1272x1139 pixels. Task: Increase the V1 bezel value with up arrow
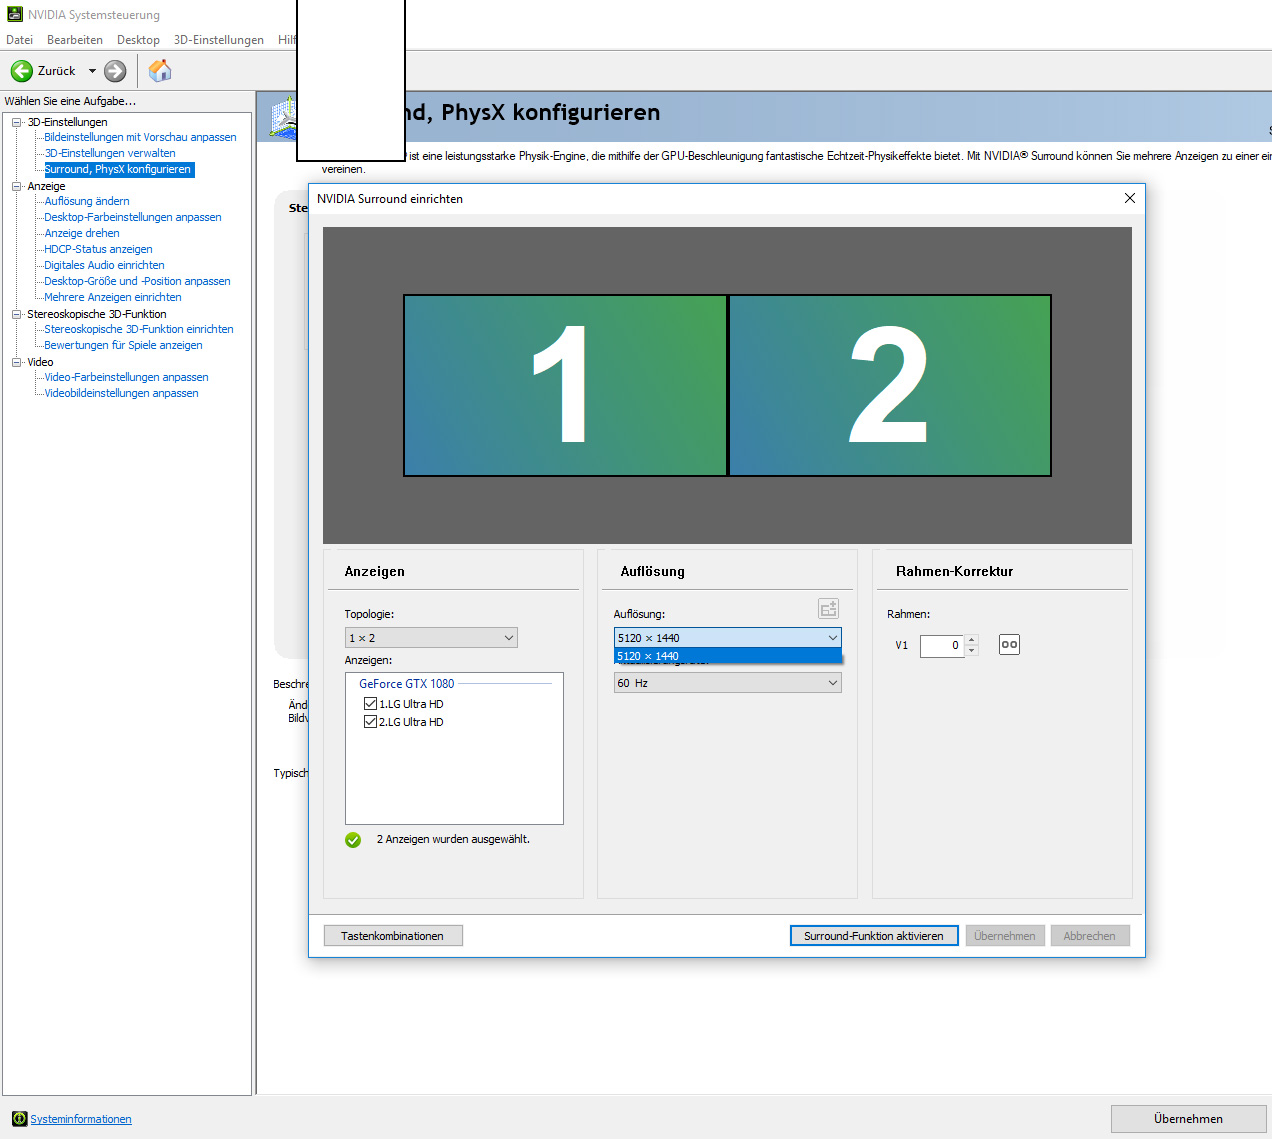972,640
